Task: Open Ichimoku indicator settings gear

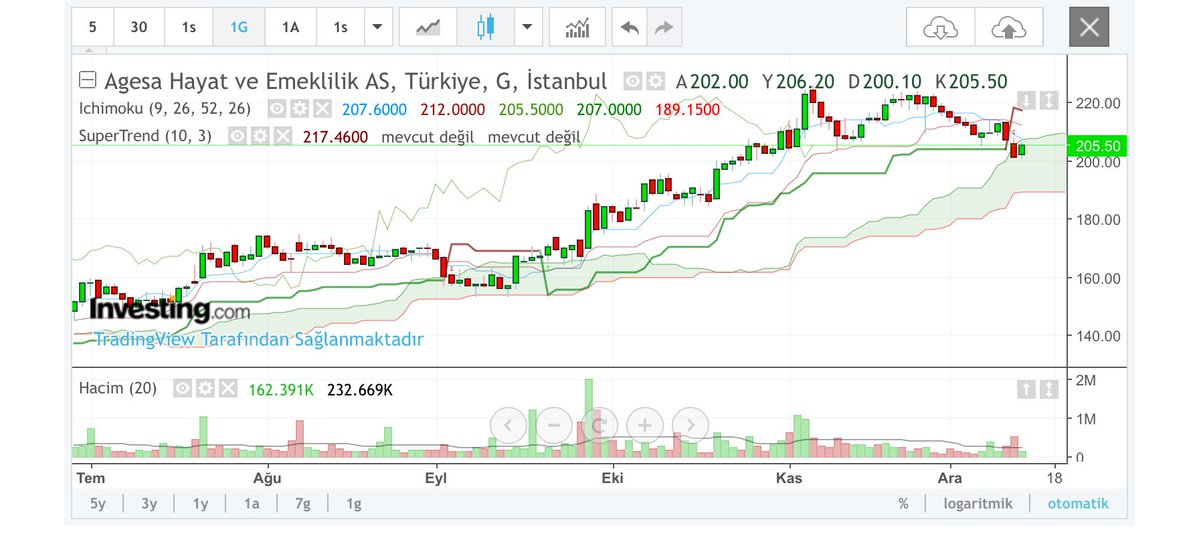Action: coord(300,109)
